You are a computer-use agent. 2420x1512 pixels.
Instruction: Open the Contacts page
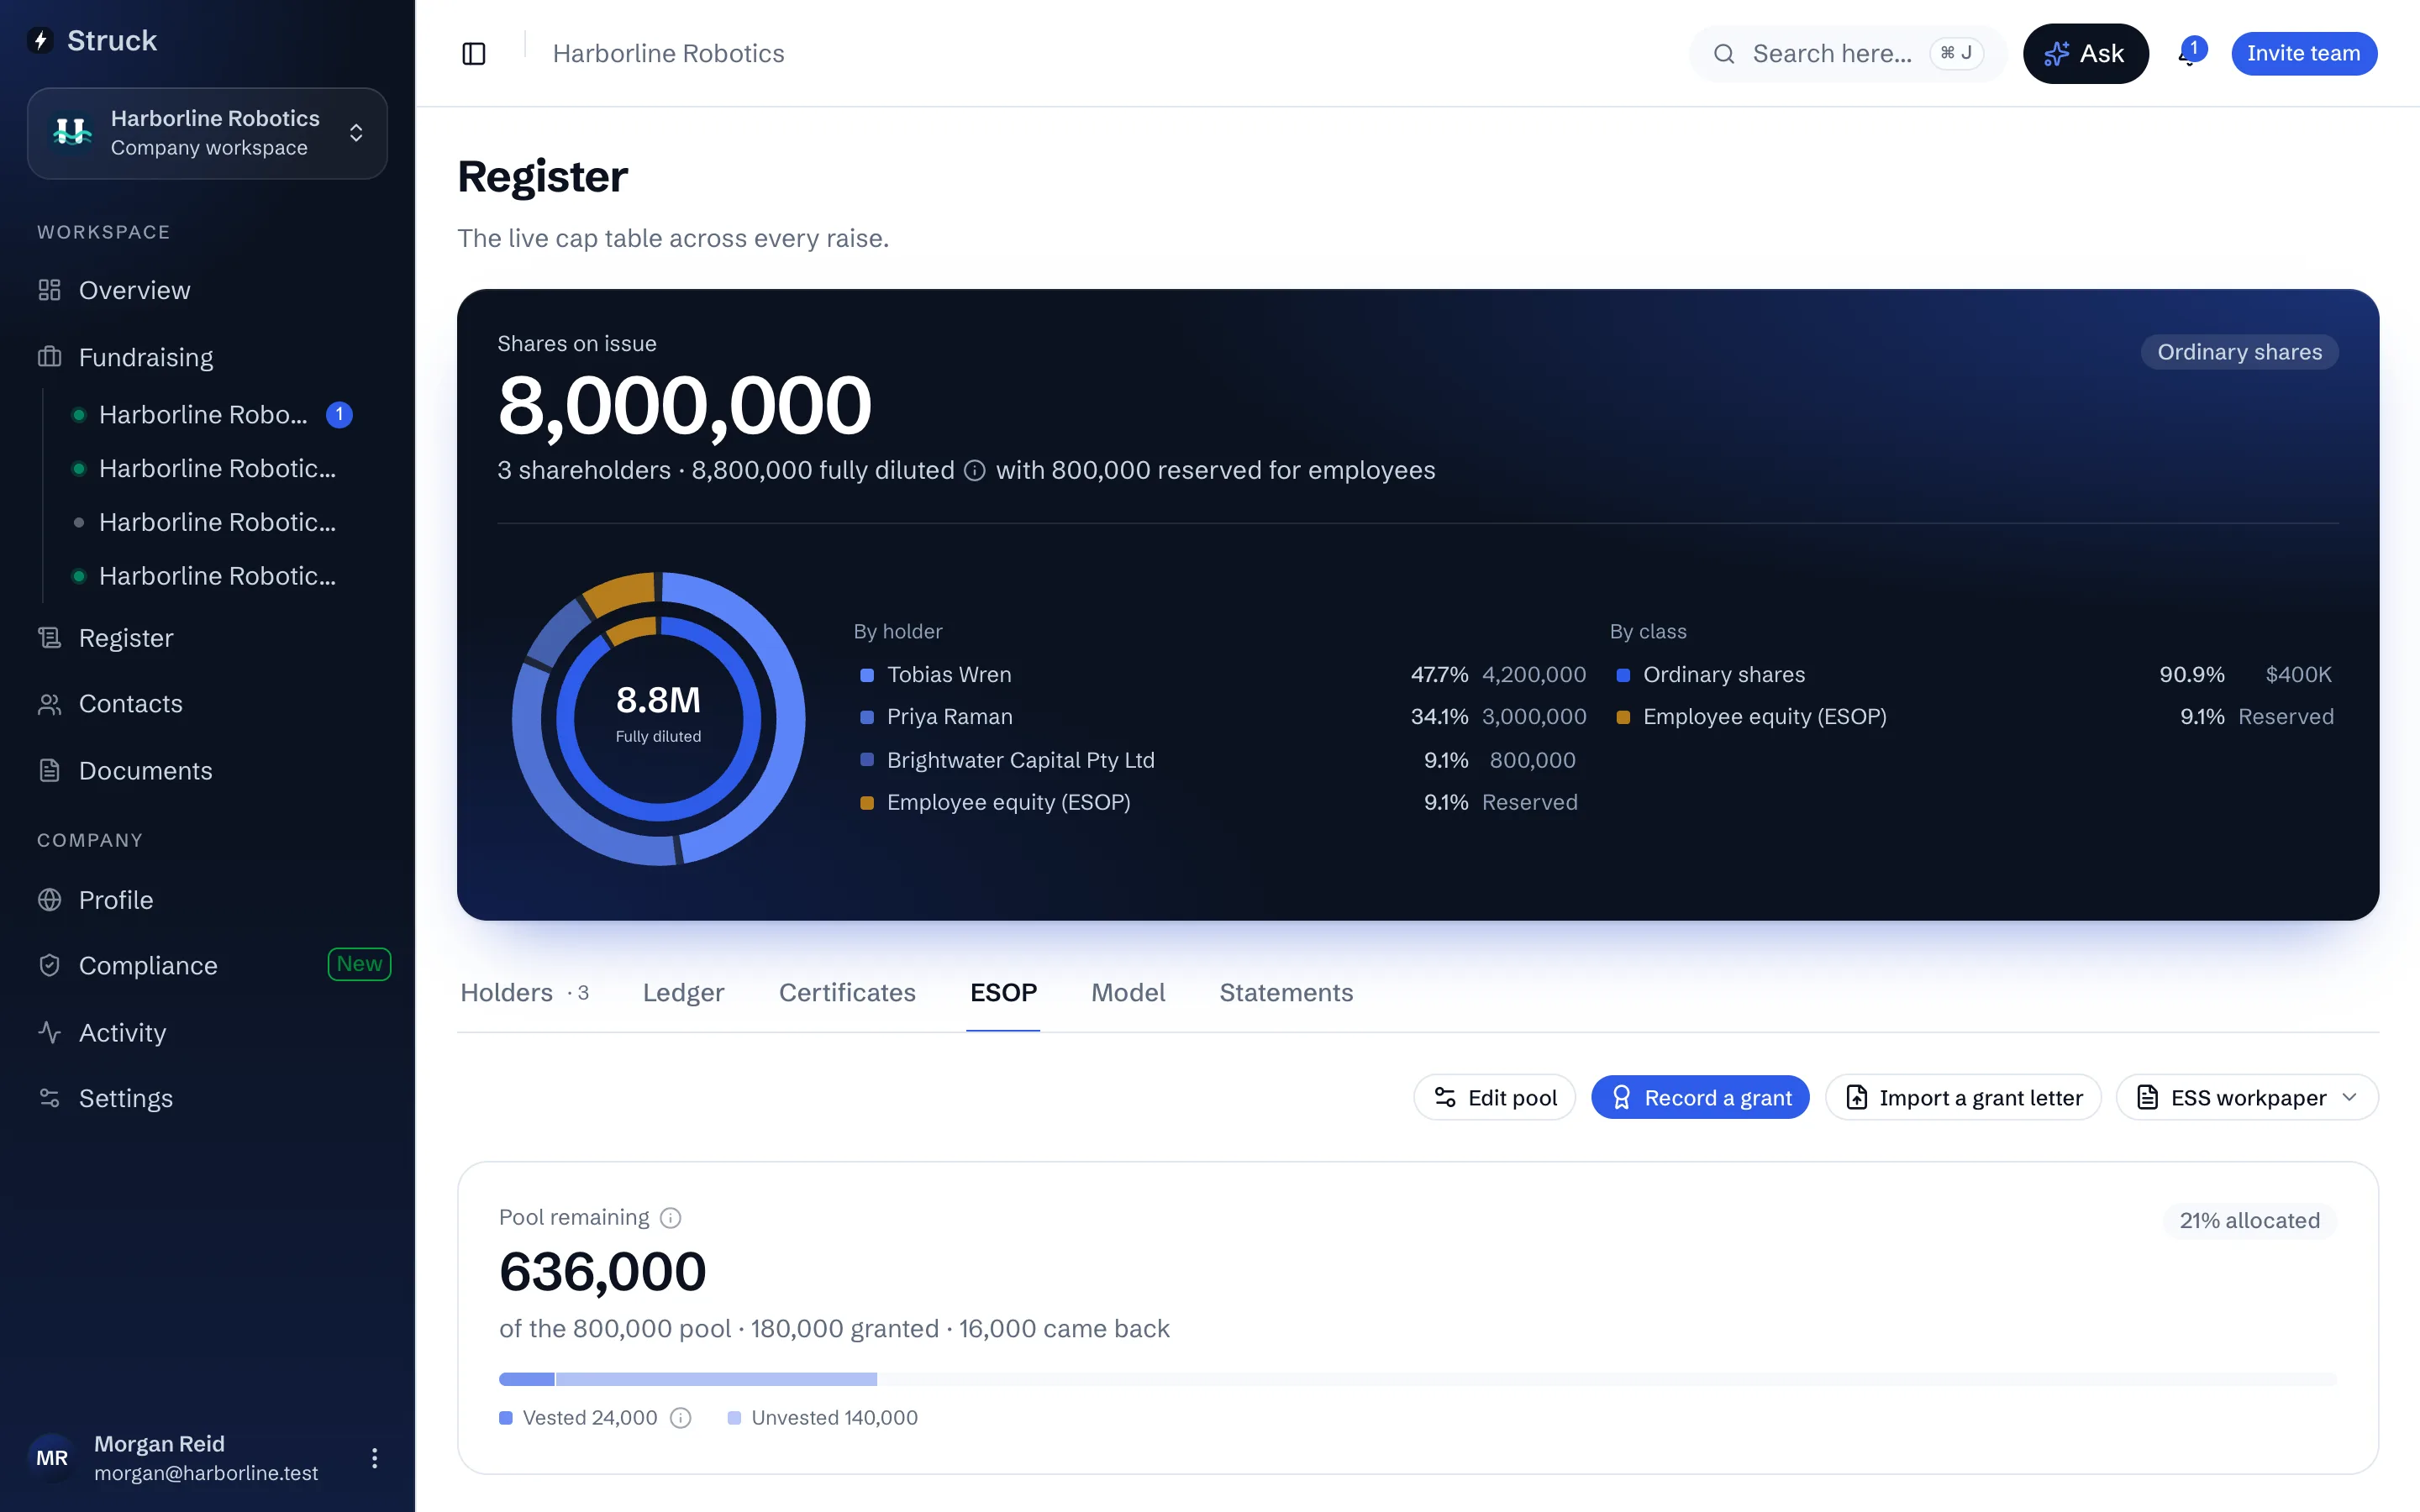(x=207, y=704)
